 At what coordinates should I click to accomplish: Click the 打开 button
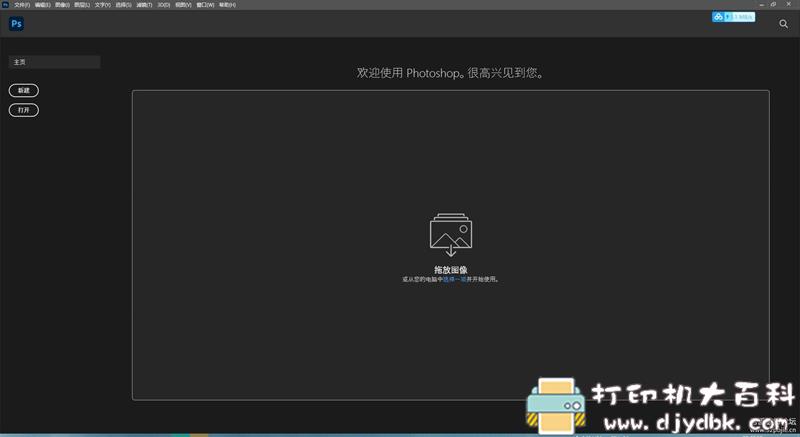(x=23, y=110)
